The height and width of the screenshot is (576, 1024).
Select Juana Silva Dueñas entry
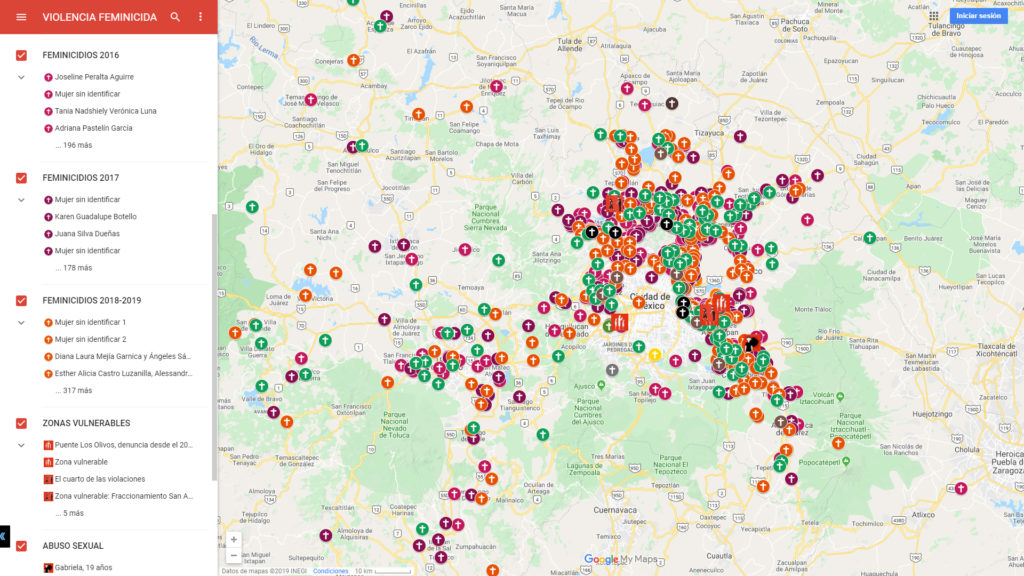(87, 233)
